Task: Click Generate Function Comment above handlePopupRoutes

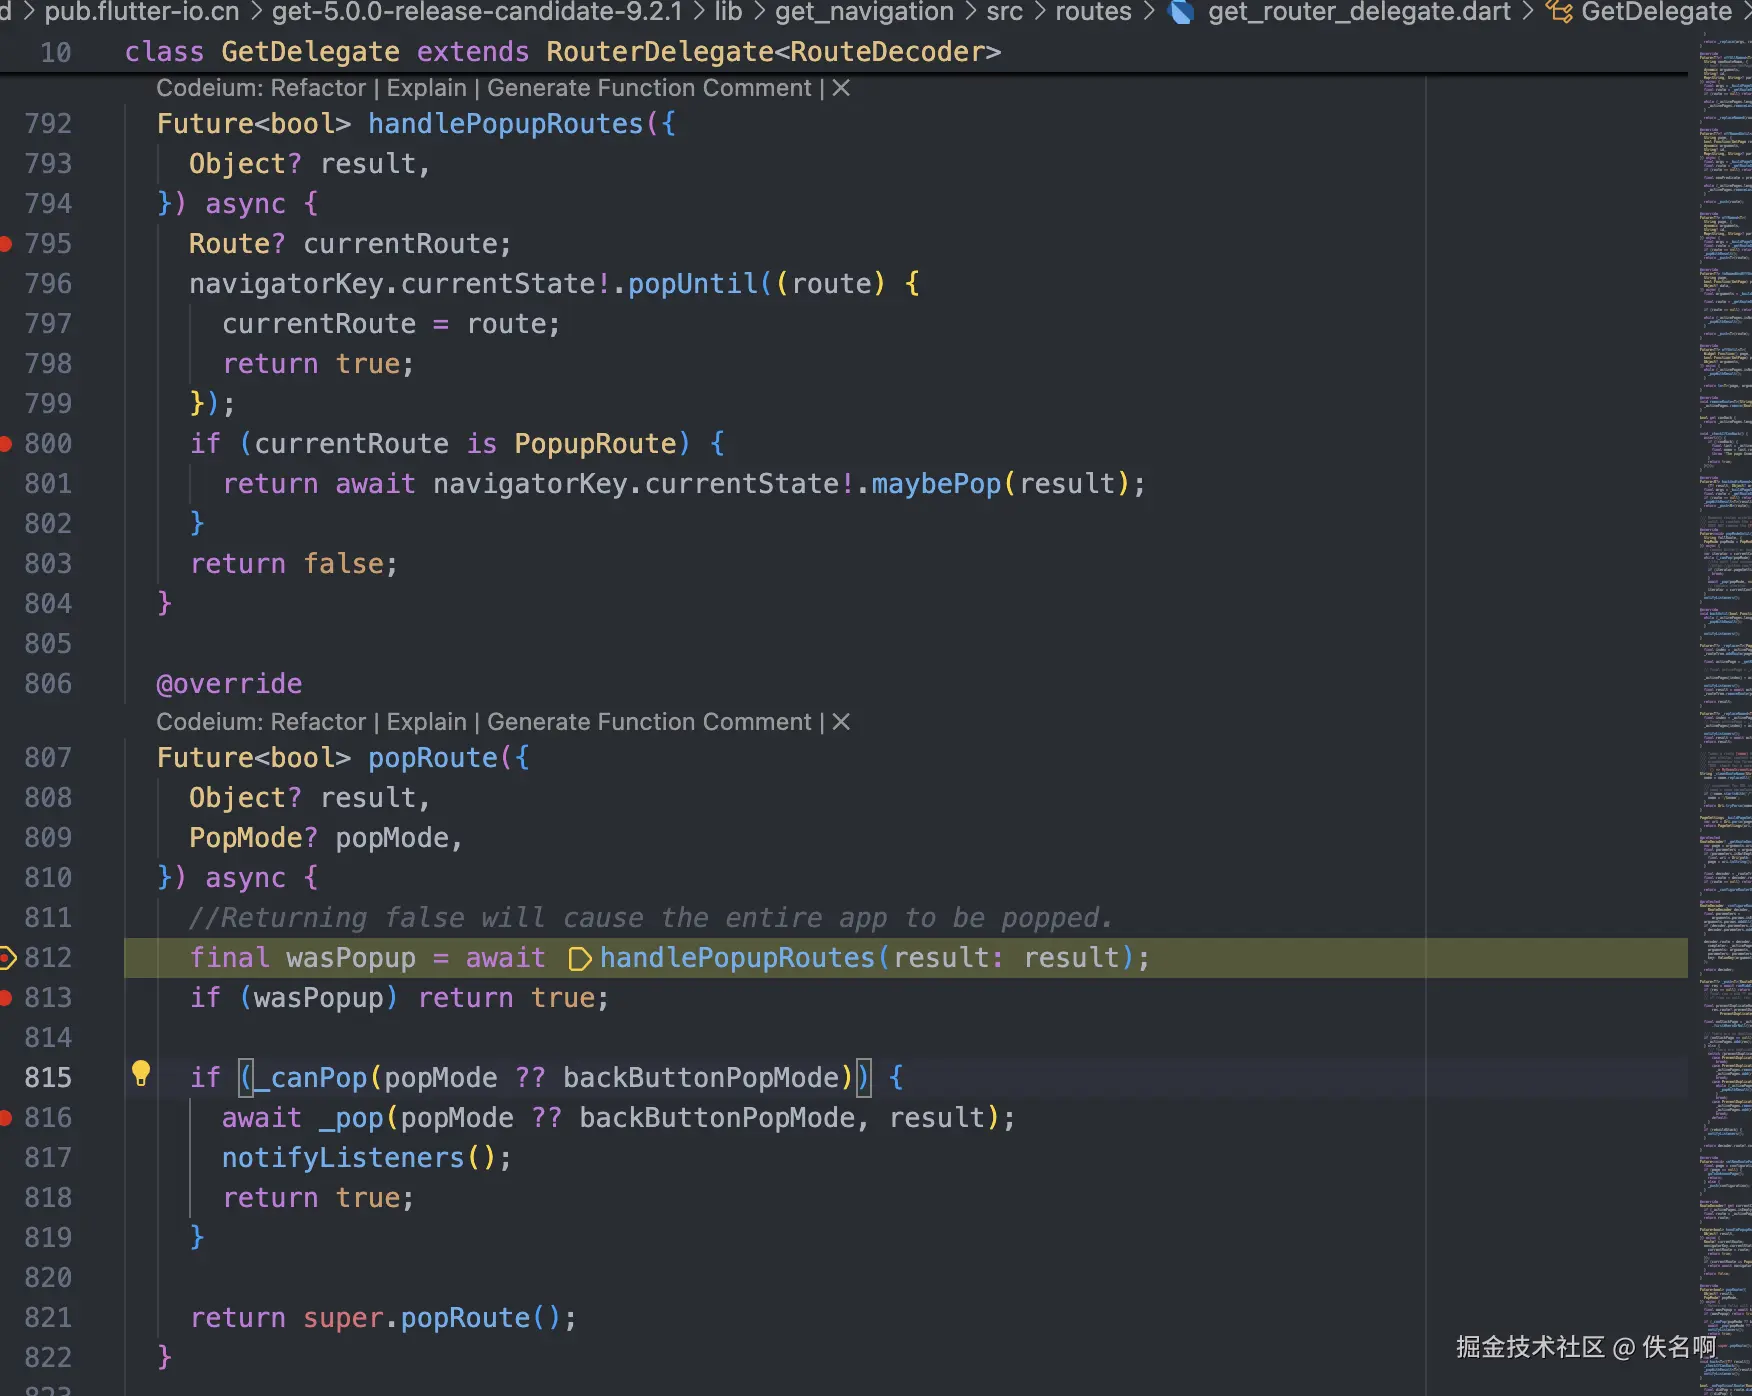Action: pos(649,88)
